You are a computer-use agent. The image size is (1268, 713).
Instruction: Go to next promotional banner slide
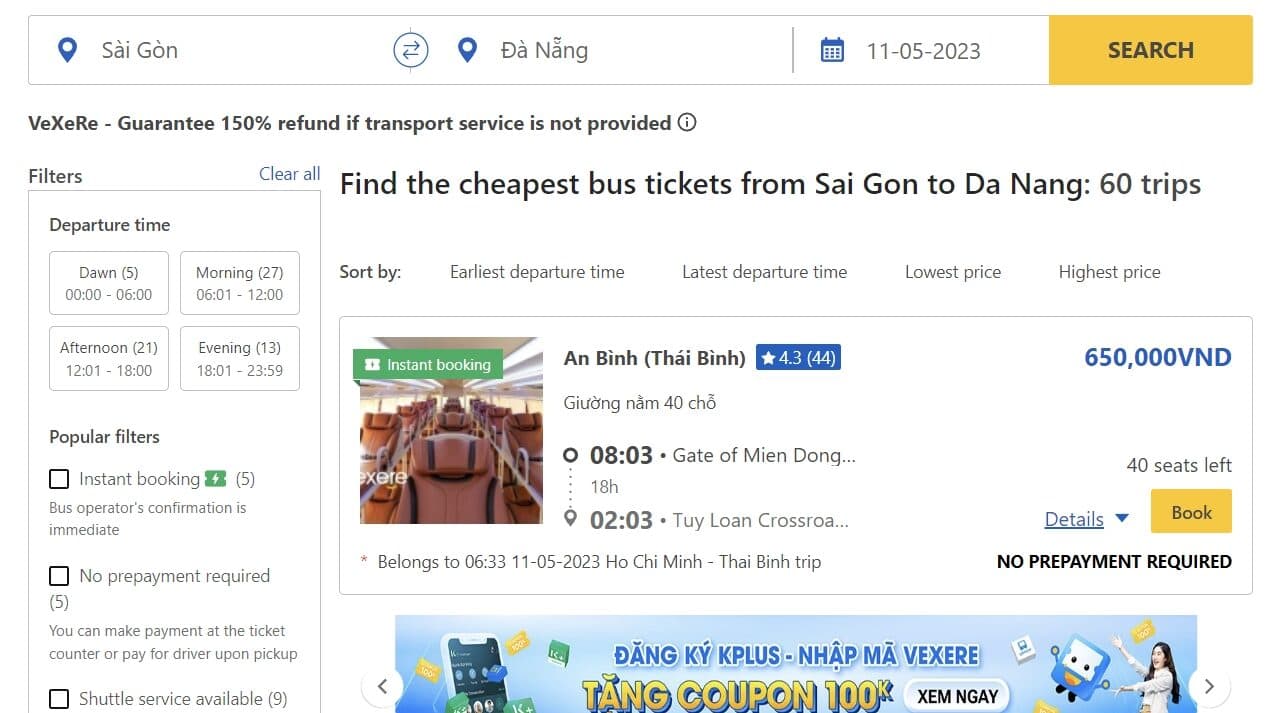point(1208,686)
